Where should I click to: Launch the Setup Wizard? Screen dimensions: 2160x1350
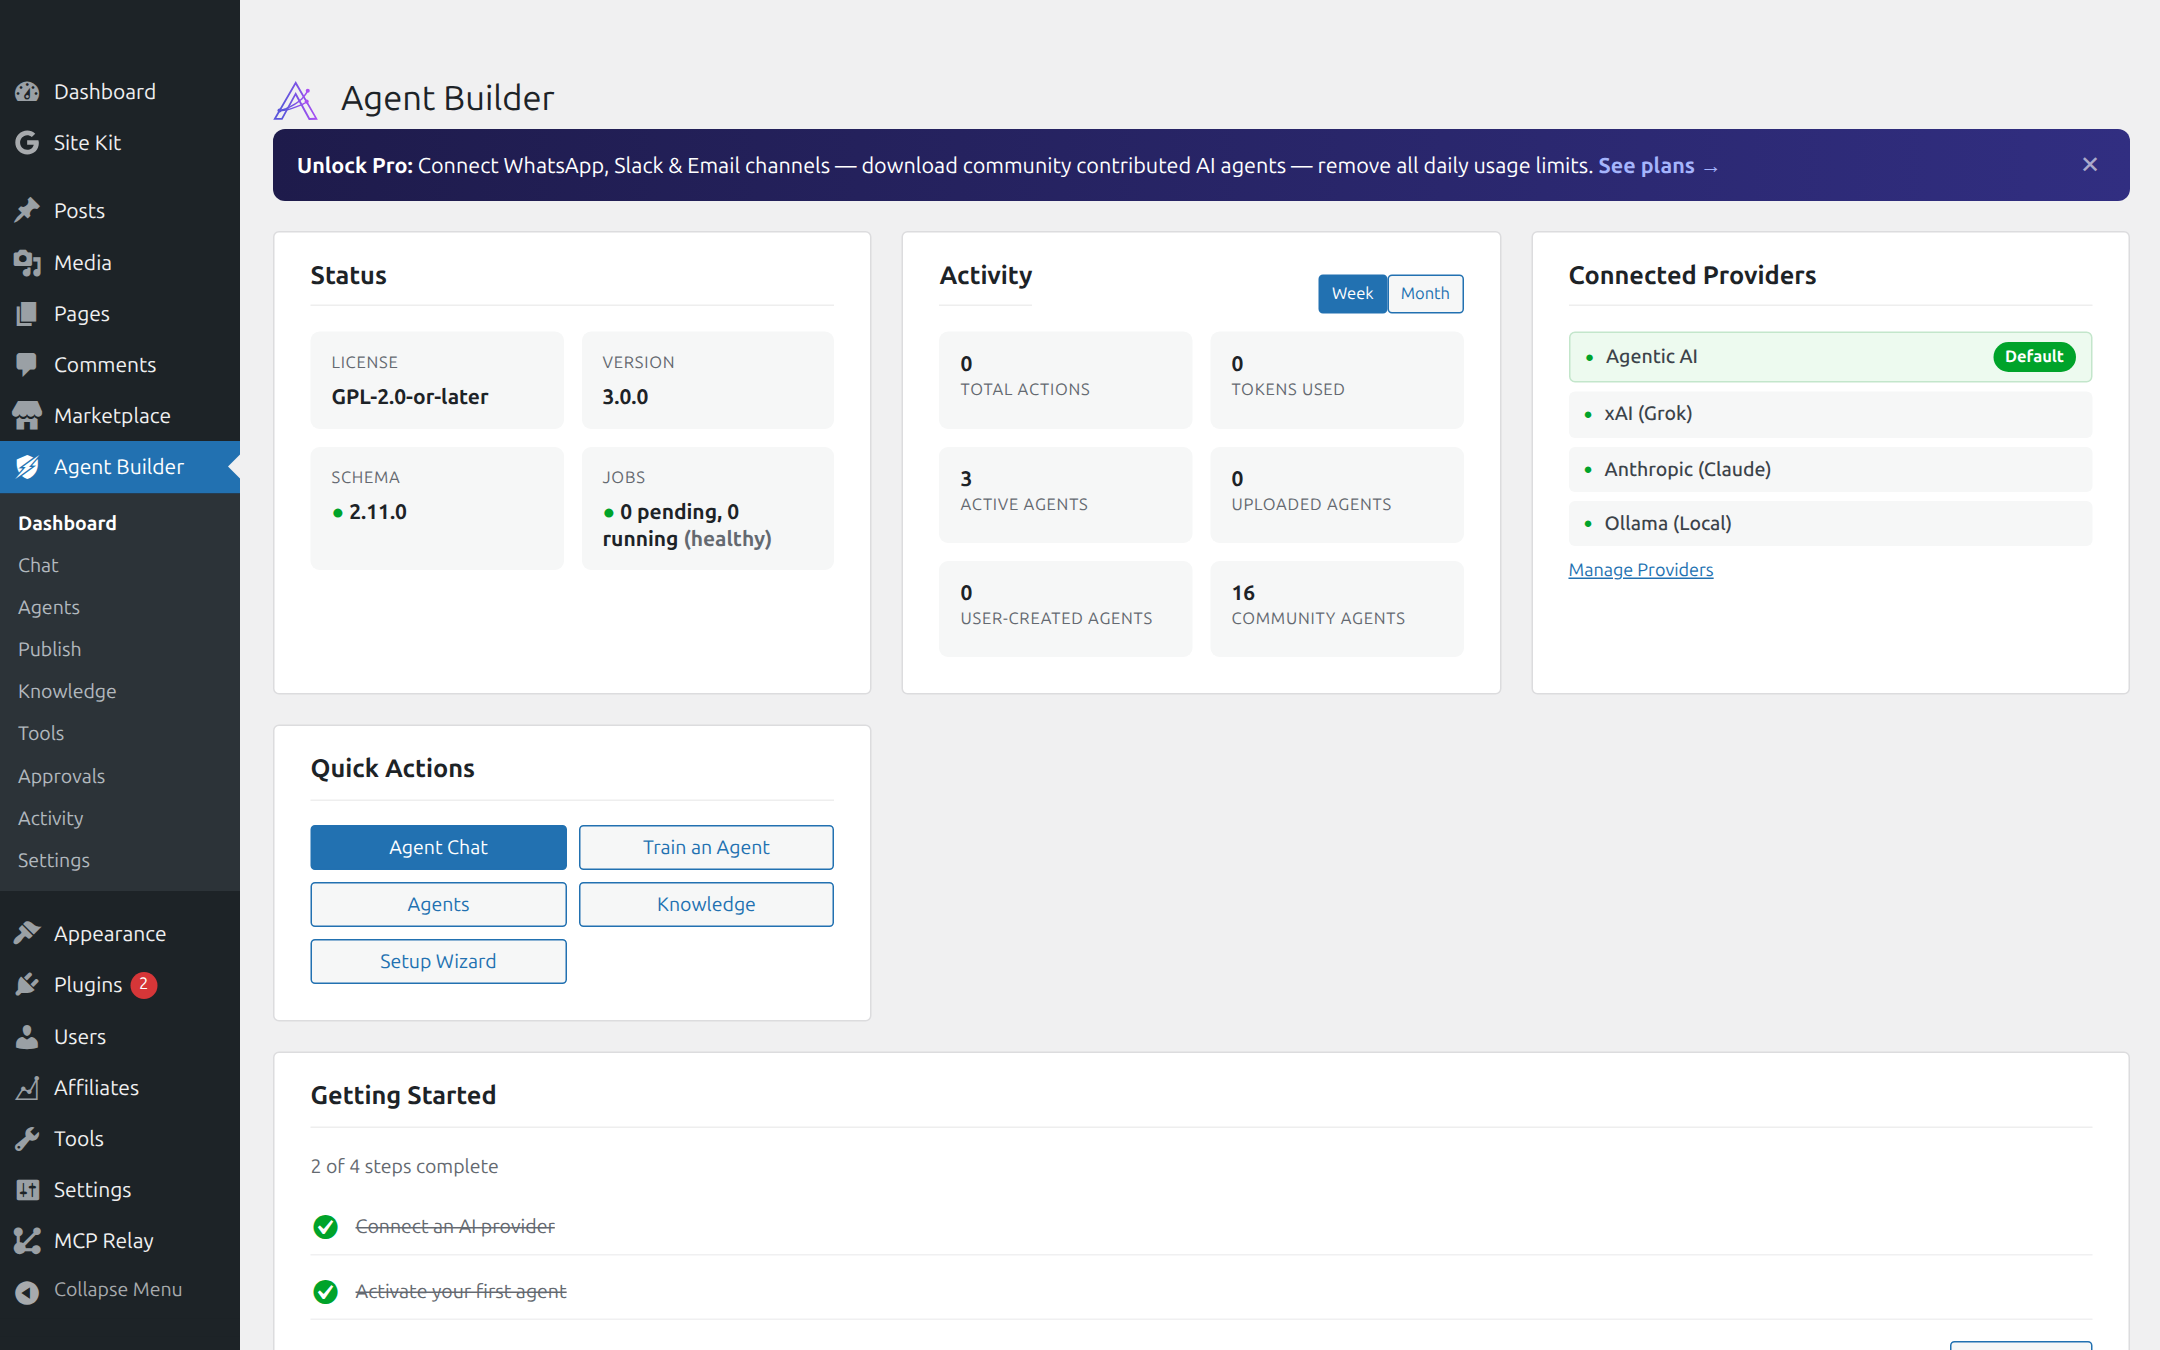click(x=438, y=962)
